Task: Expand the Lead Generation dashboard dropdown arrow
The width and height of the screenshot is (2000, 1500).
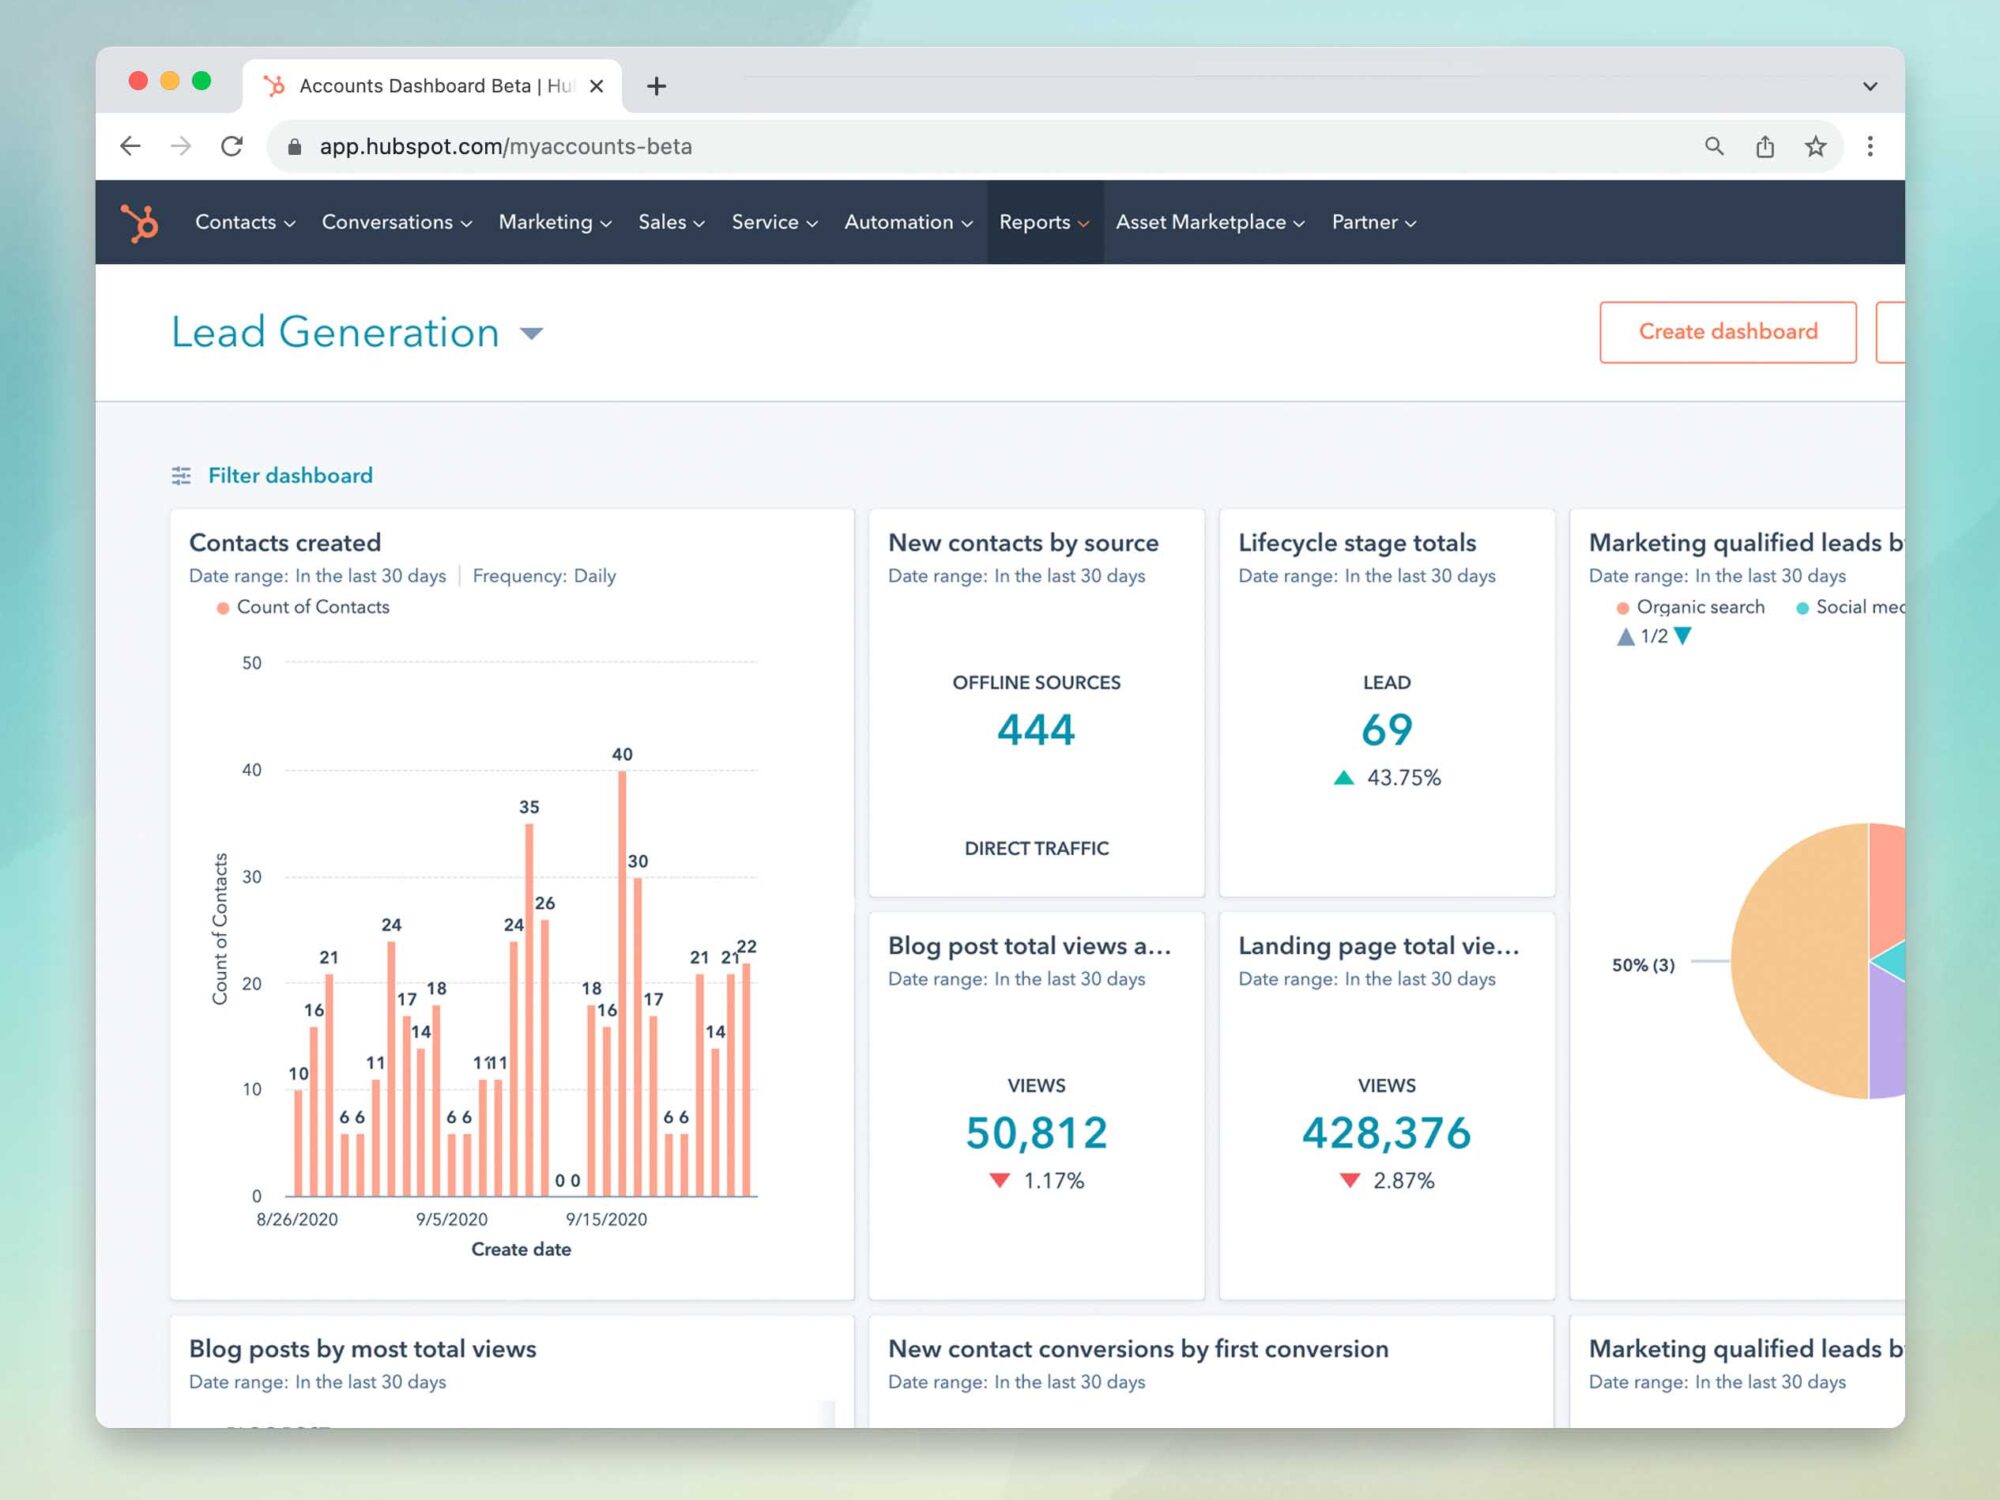Action: pos(532,334)
